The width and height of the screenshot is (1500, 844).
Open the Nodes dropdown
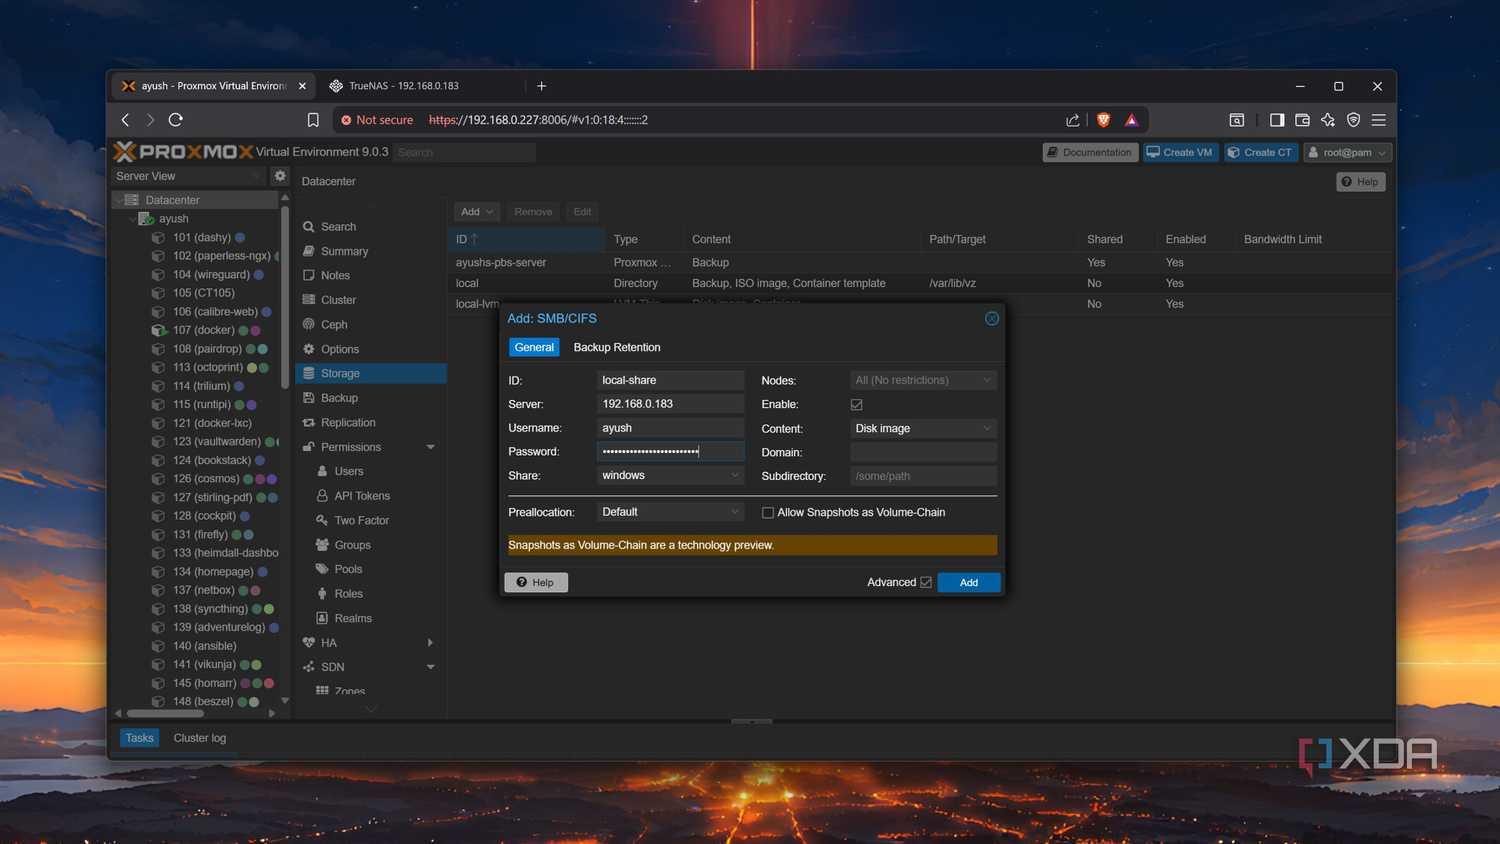[x=923, y=380]
